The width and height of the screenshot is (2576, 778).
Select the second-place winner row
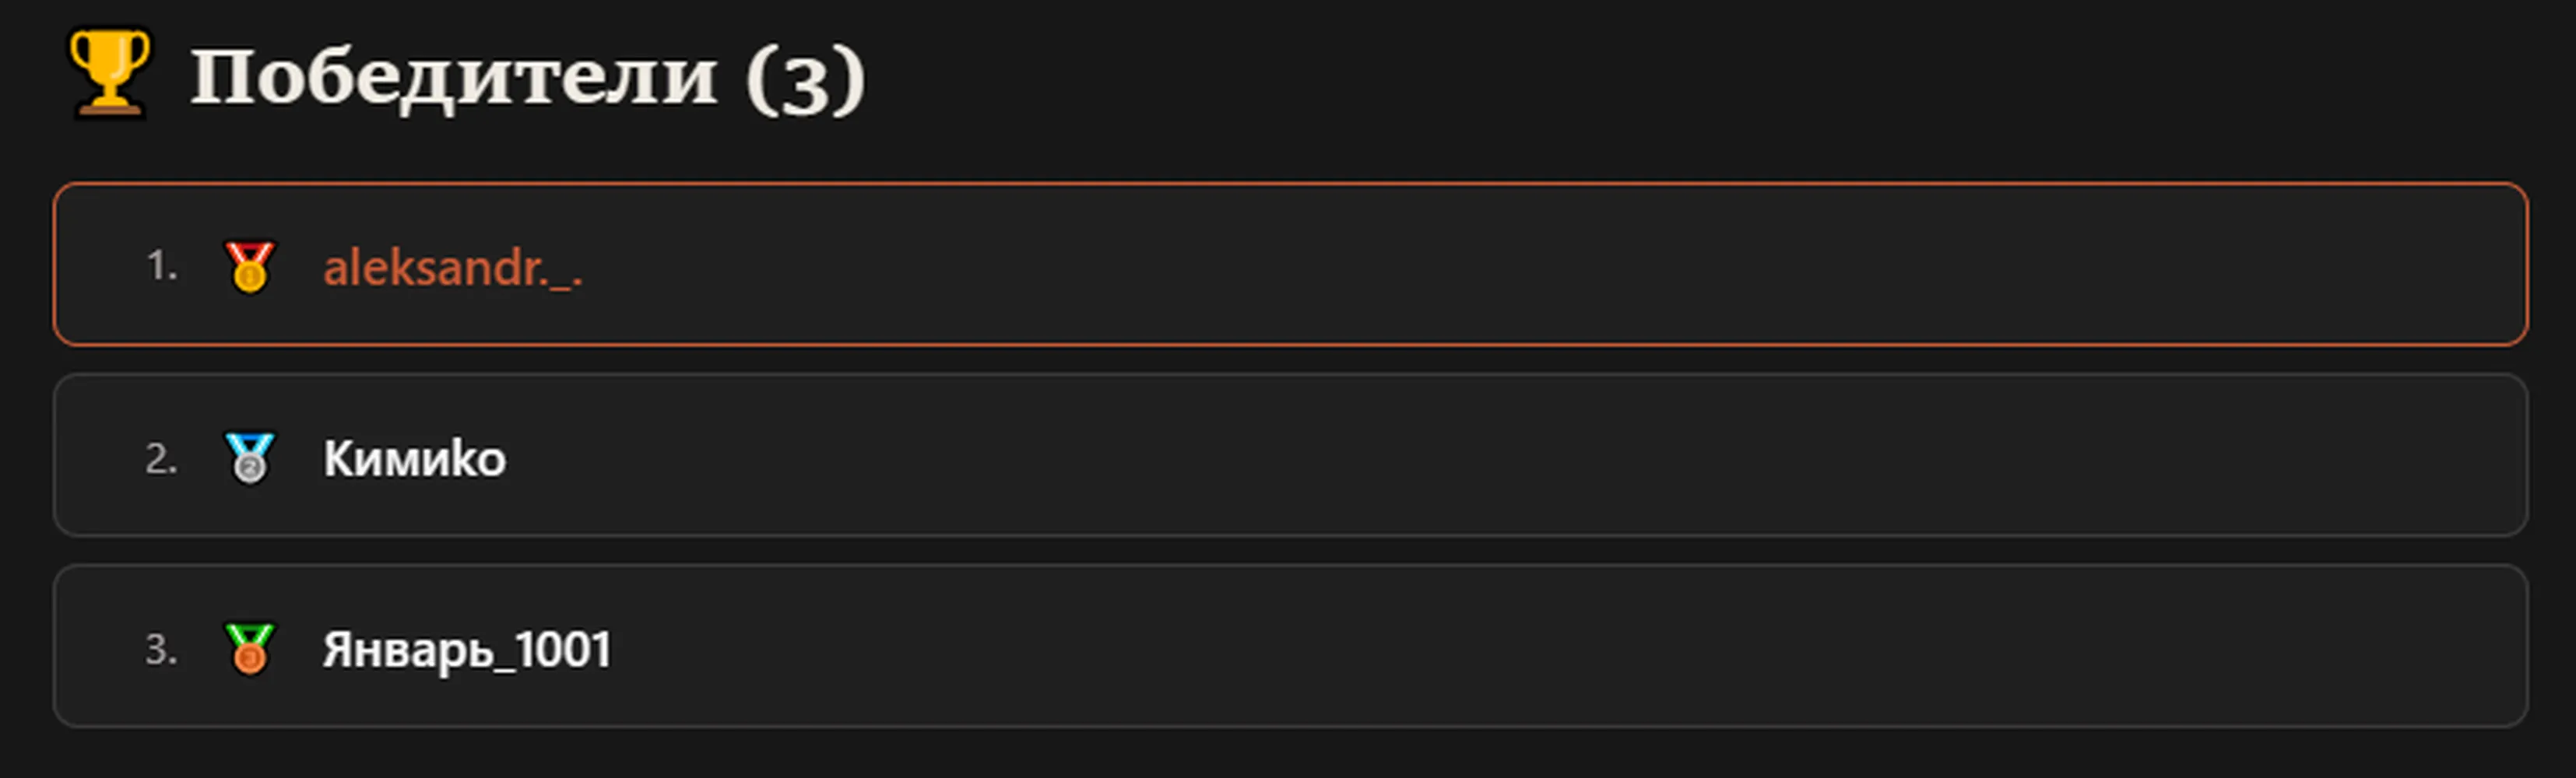[x=1290, y=456]
